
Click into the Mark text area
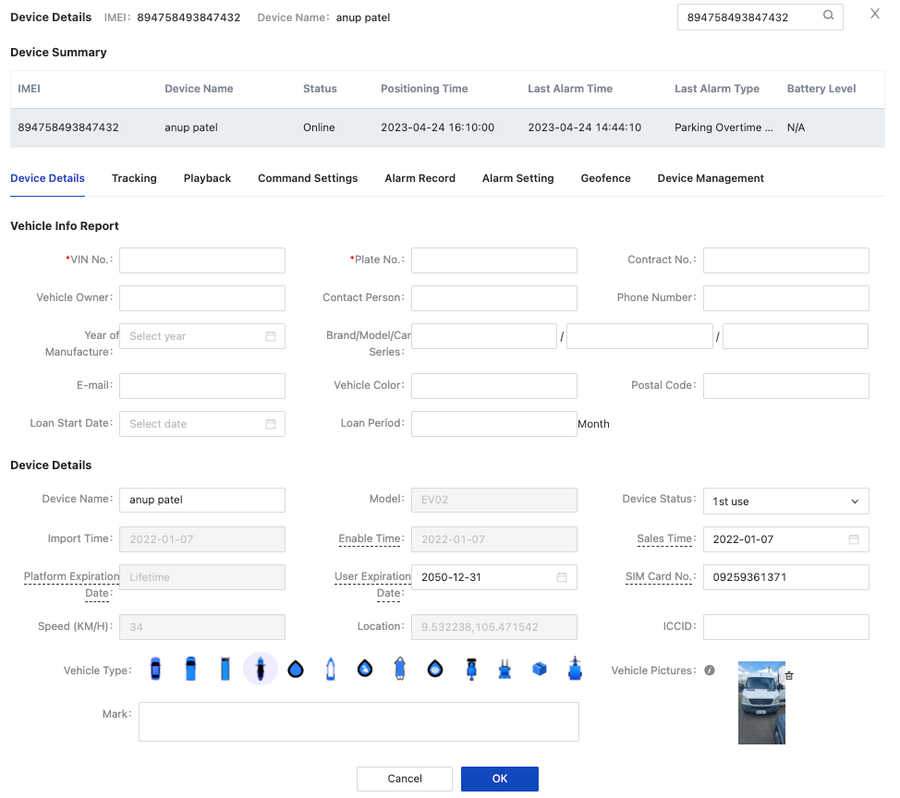tap(358, 721)
